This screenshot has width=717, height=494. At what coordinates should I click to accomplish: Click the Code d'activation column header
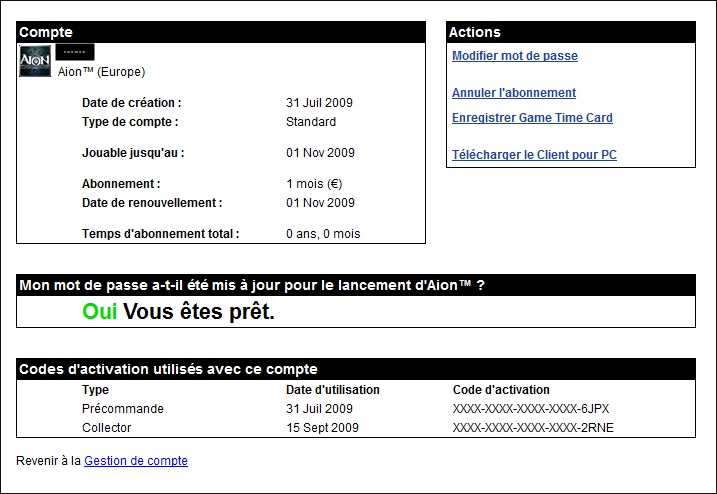[501, 390]
